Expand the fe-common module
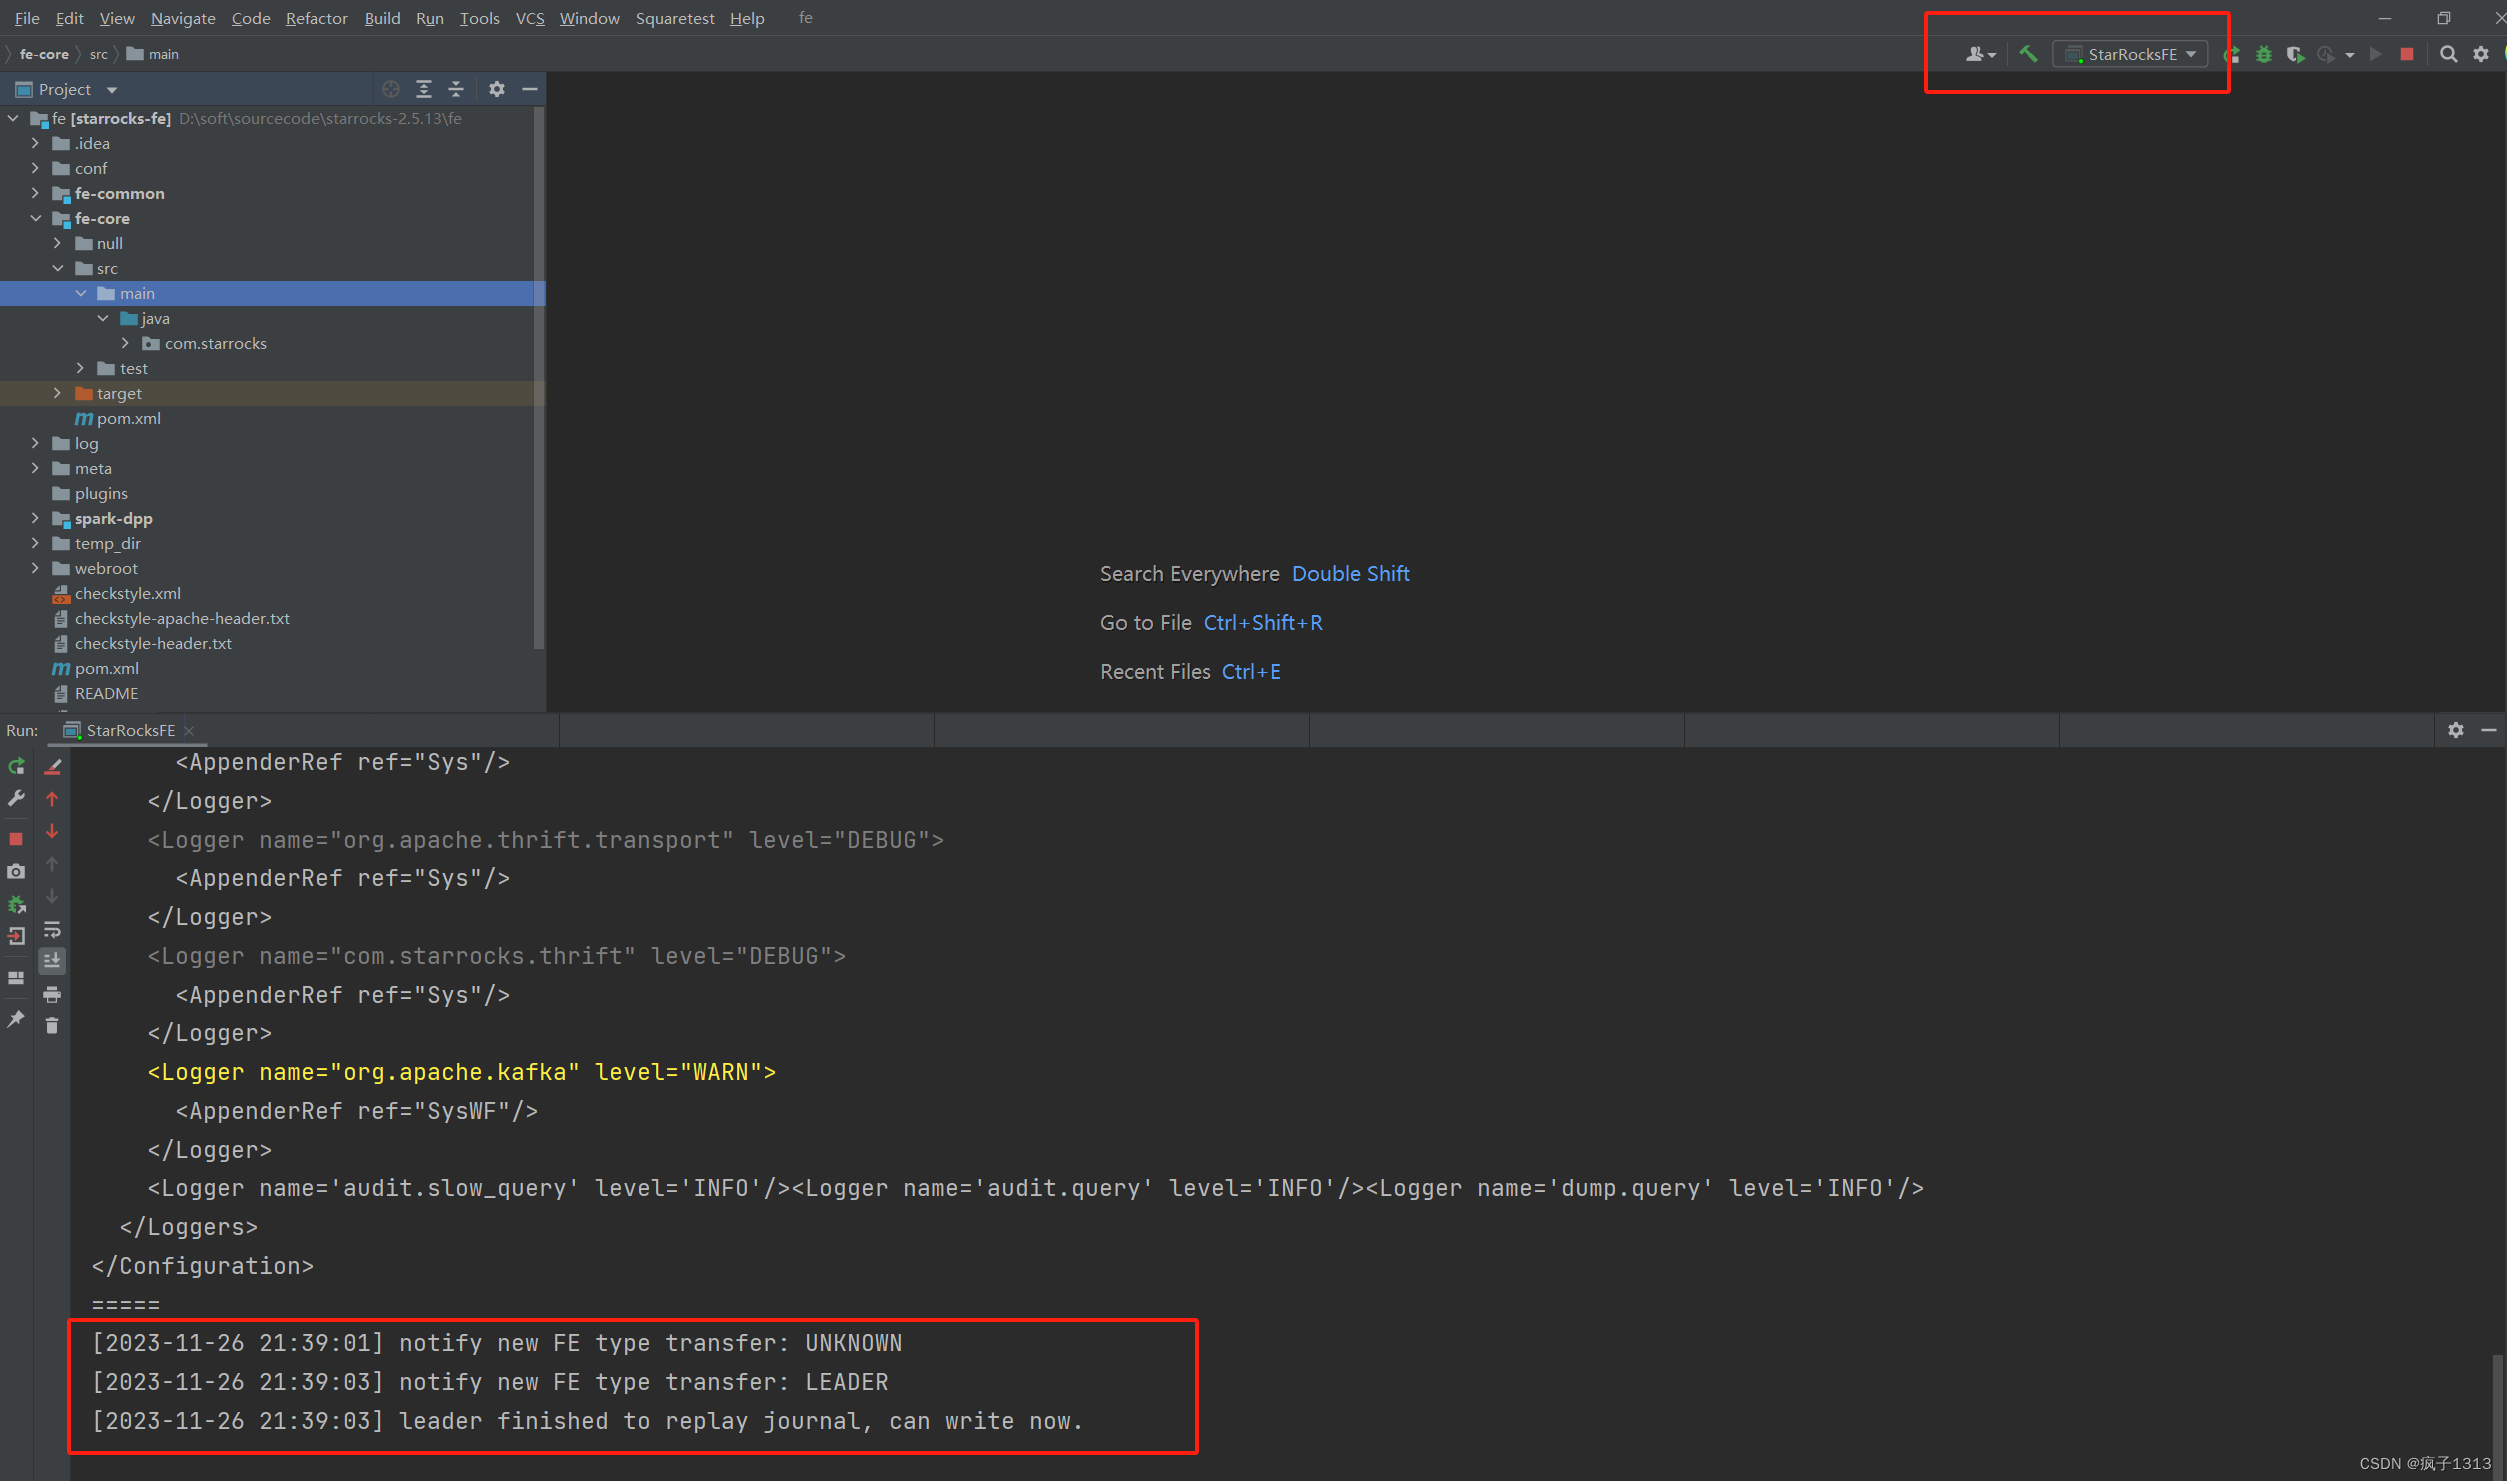Viewport: 2507px width, 1481px height. point(35,193)
